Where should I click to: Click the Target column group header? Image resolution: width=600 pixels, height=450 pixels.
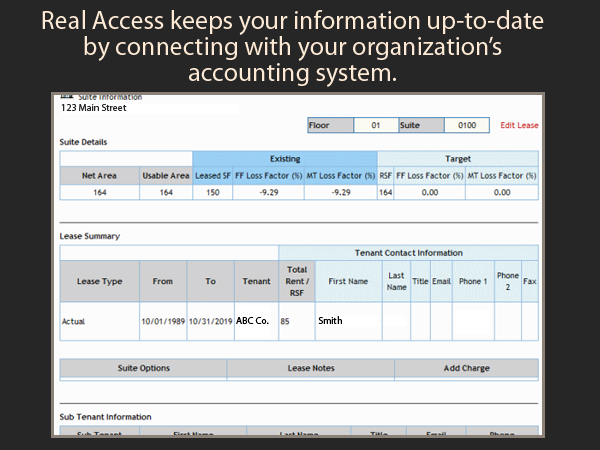[458, 158]
